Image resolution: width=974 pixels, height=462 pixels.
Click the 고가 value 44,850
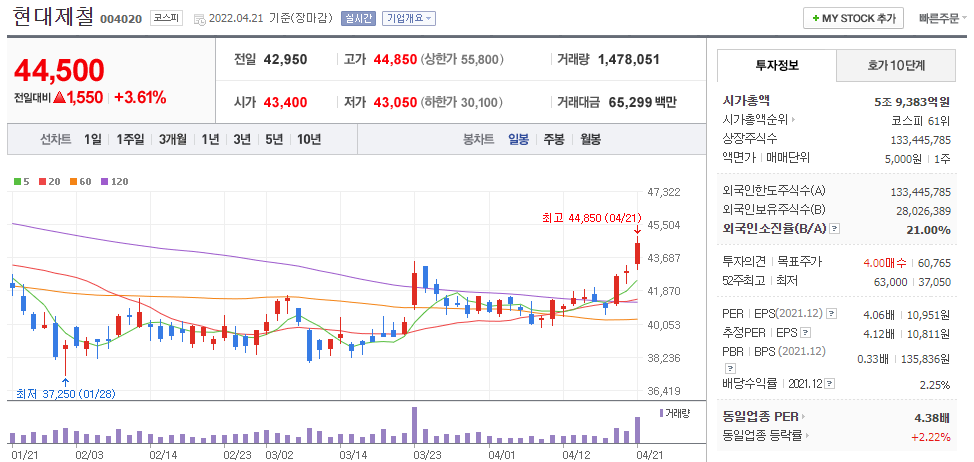coord(395,60)
